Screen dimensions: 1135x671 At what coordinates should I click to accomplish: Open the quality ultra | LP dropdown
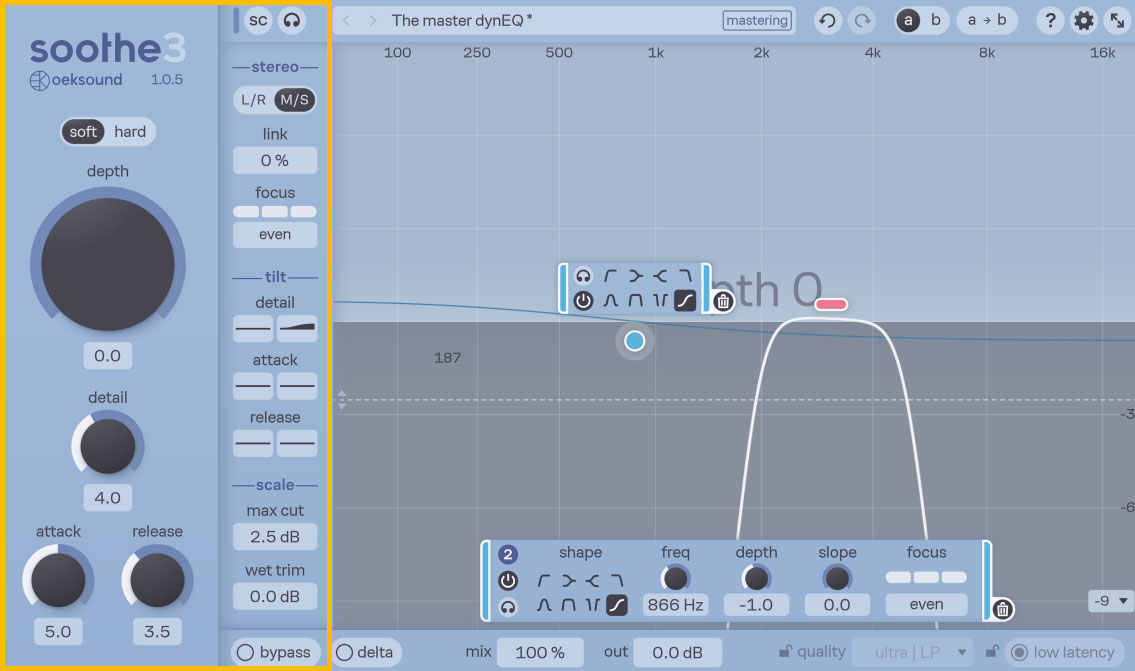coord(912,652)
